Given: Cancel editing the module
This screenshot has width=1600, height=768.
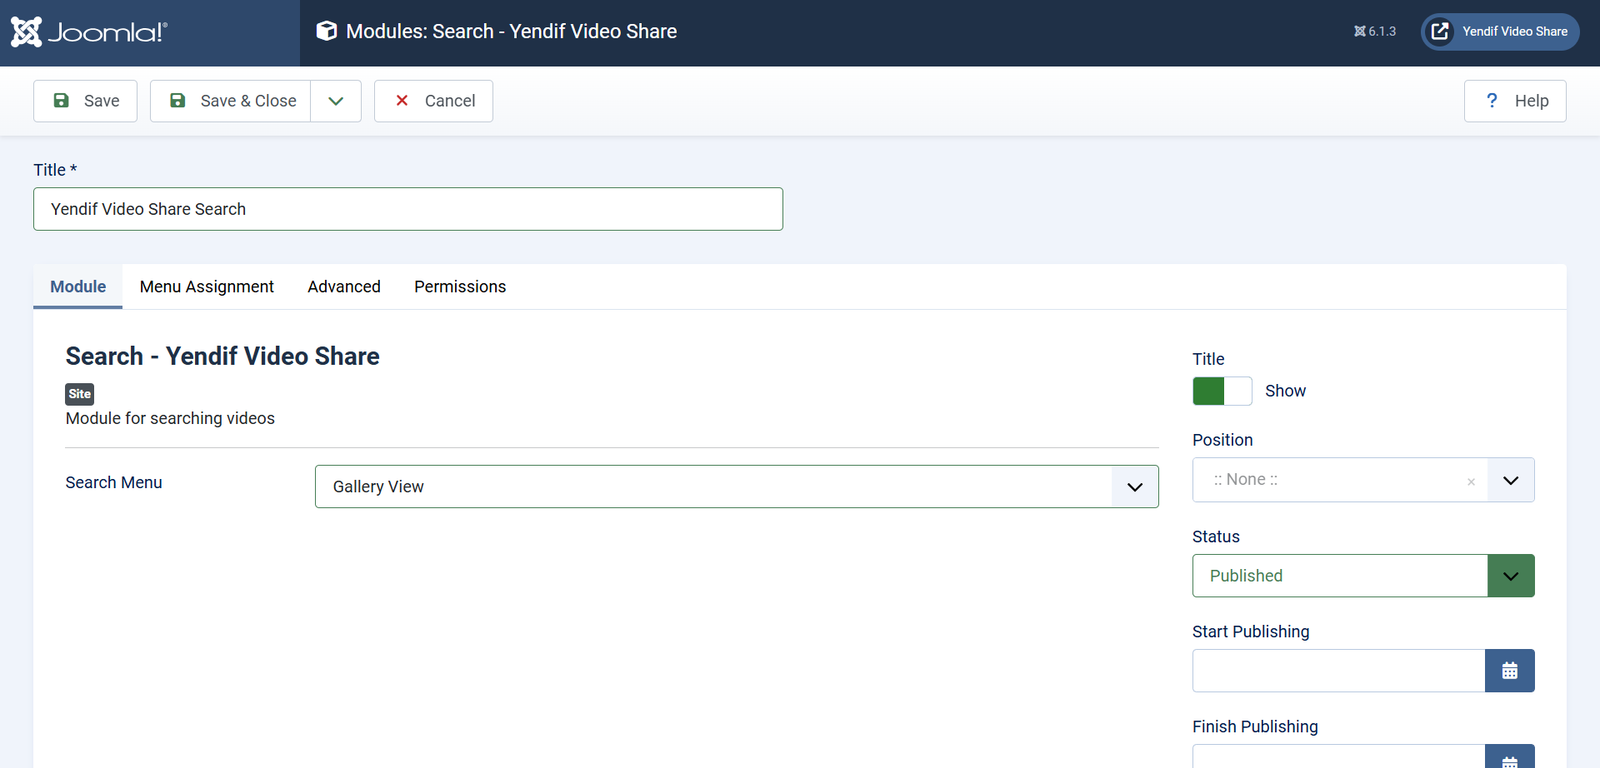Looking at the screenshot, I should [x=433, y=101].
